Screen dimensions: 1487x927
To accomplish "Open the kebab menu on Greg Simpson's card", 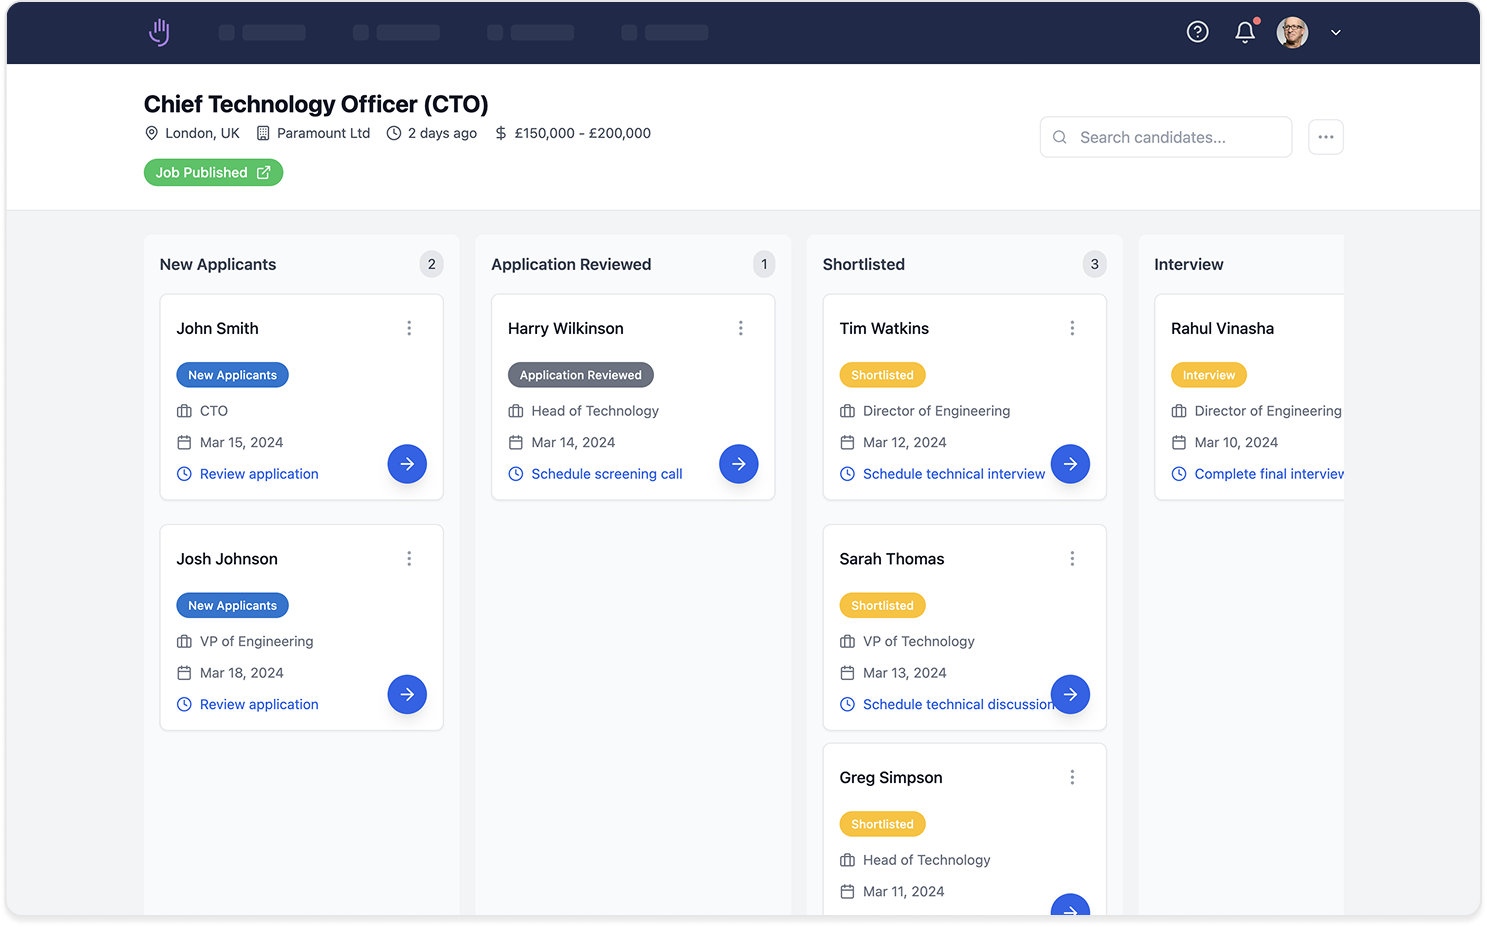I will pos(1071,777).
